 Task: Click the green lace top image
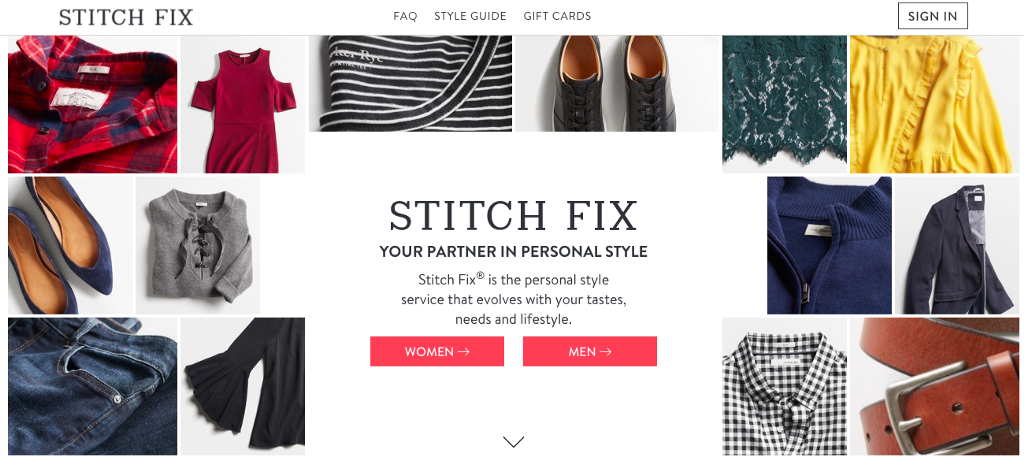[784, 104]
